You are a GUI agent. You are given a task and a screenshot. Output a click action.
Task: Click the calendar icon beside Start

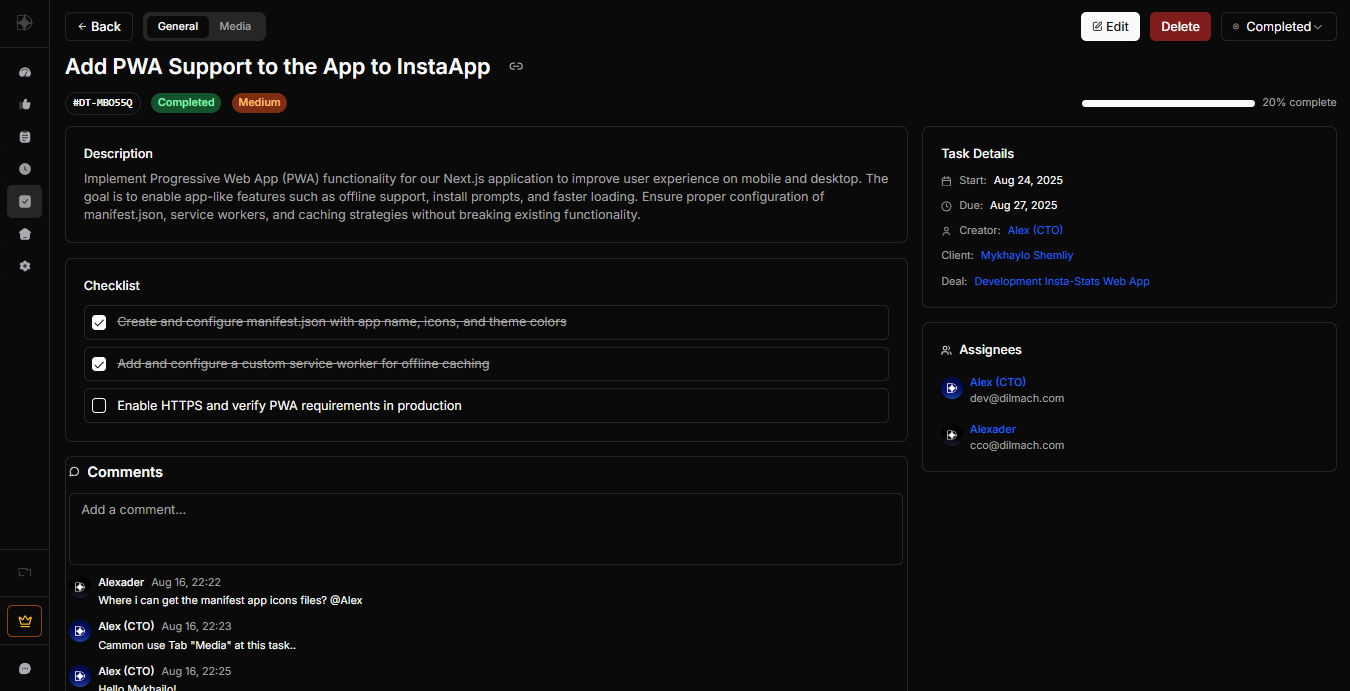coord(947,181)
